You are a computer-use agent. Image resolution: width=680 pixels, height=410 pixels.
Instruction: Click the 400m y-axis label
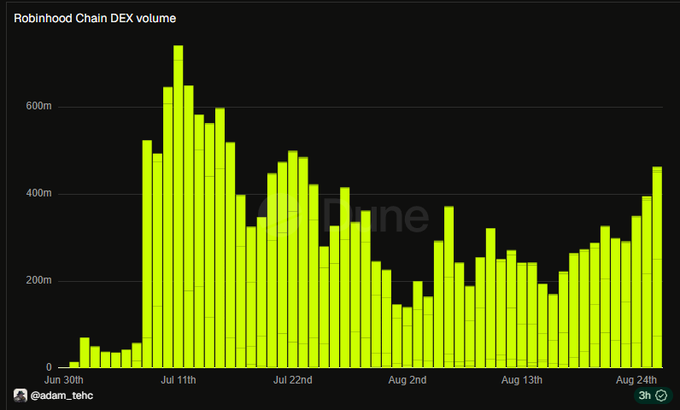click(39, 194)
